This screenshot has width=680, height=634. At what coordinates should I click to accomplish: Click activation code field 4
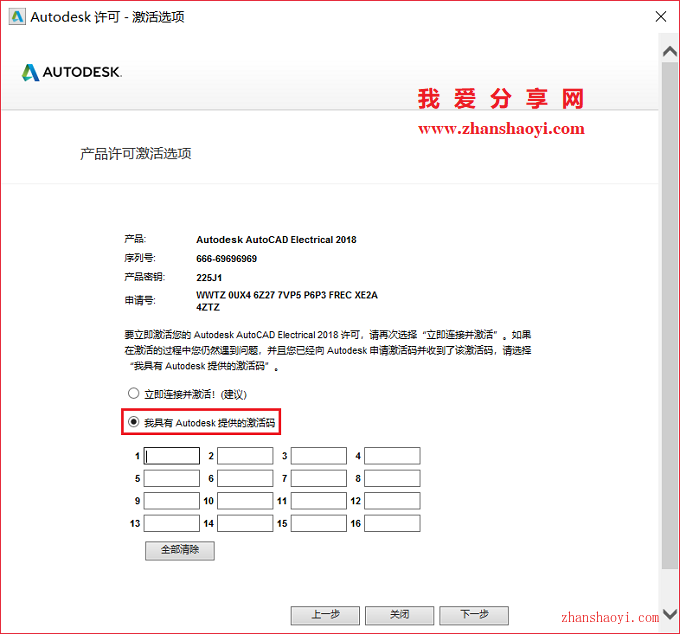[392, 456]
